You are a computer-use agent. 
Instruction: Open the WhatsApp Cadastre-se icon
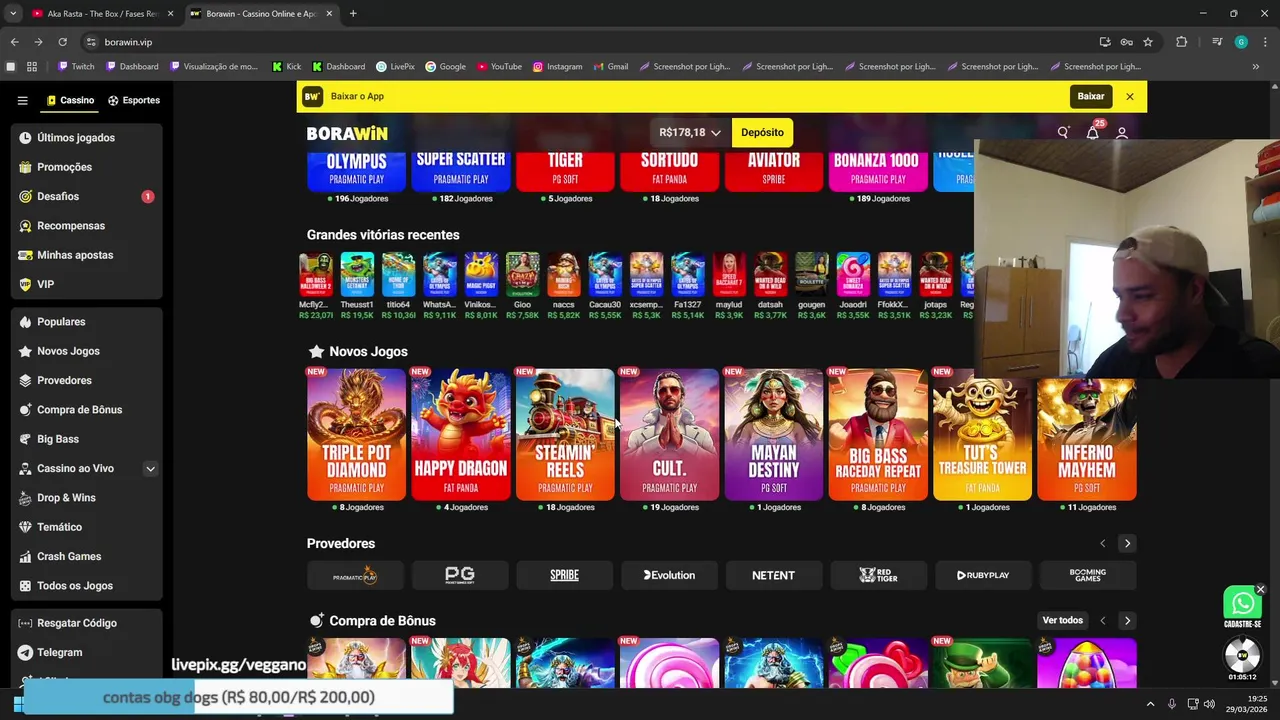point(1242,607)
